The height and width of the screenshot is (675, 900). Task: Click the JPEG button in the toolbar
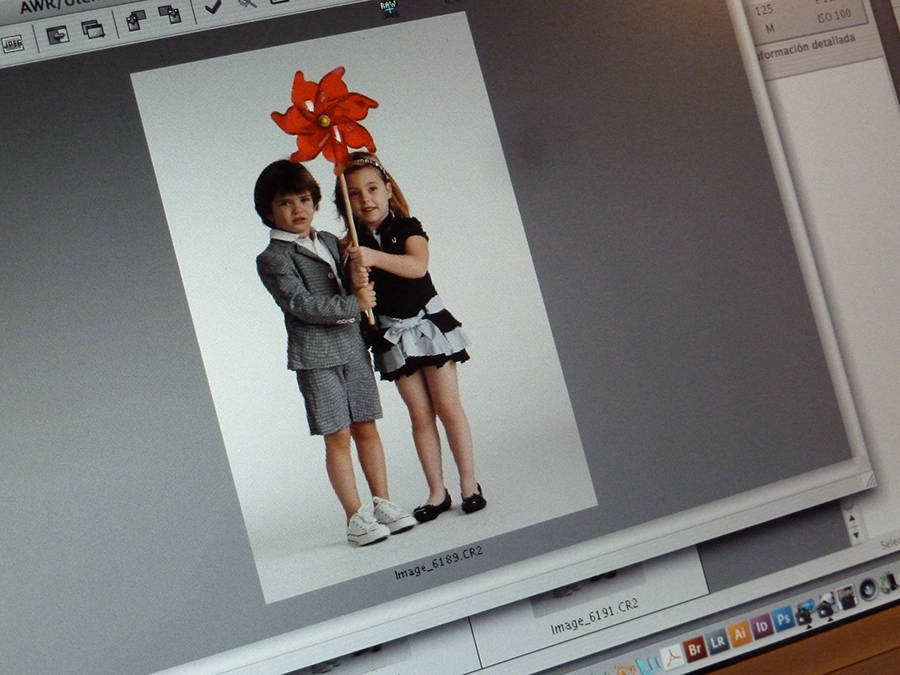coord(12,43)
